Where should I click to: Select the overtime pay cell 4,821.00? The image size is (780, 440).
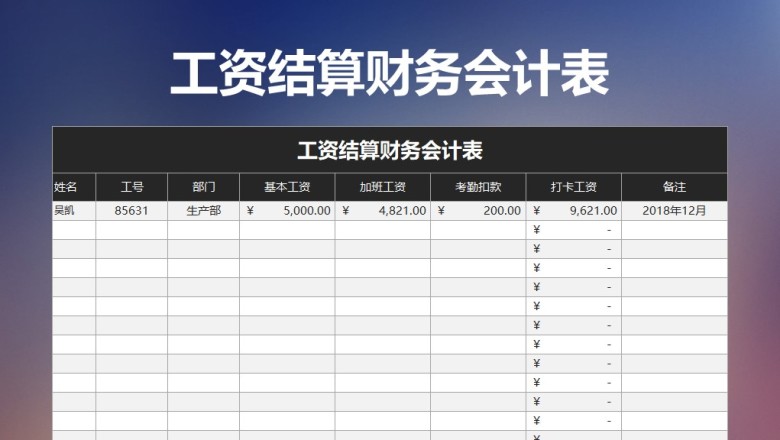(x=383, y=211)
